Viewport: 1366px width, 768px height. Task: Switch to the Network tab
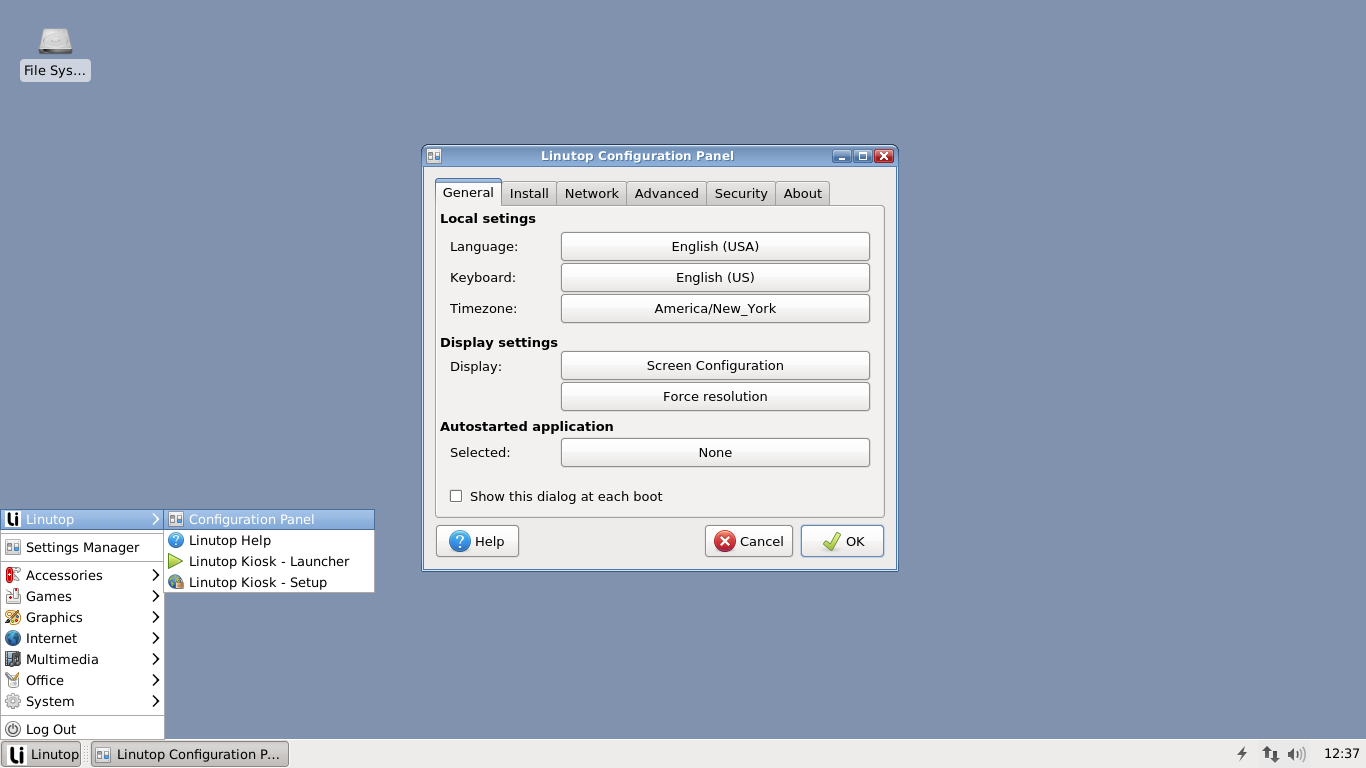[591, 193]
